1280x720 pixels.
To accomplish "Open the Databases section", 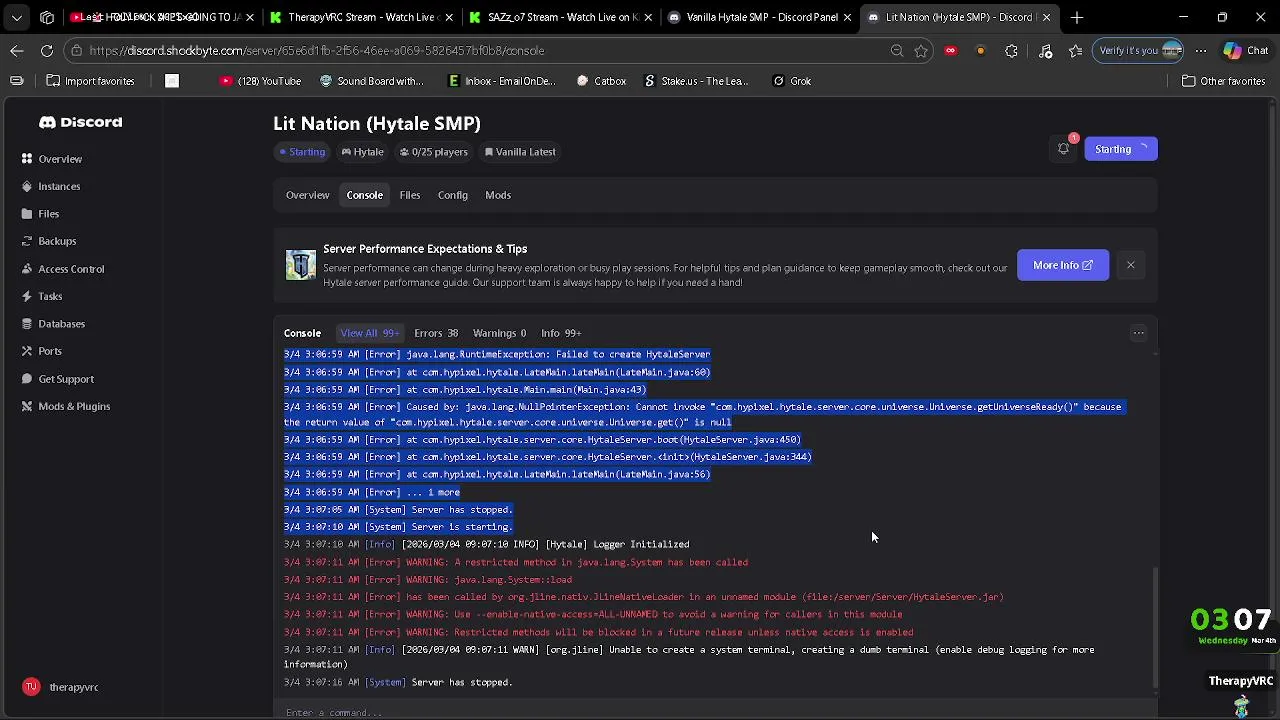I will click(x=61, y=324).
